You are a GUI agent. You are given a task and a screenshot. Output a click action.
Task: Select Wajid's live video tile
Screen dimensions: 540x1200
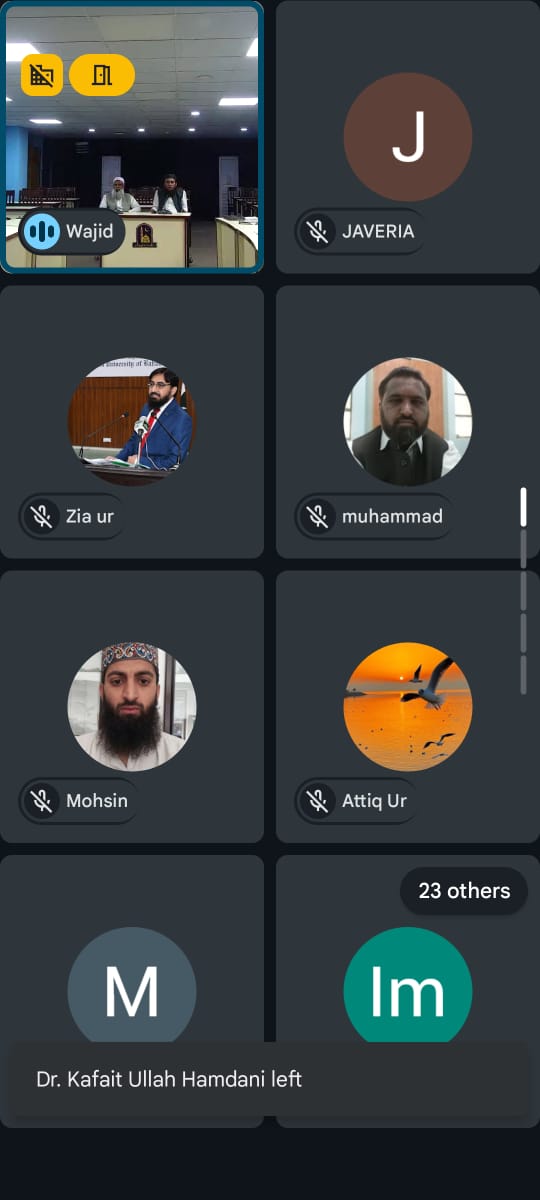pyautogui.click(x=132, y=137)
